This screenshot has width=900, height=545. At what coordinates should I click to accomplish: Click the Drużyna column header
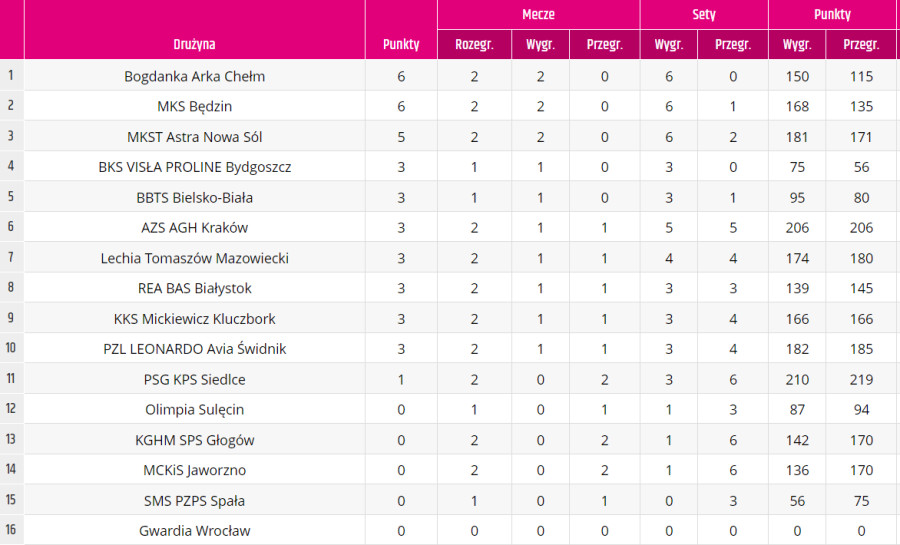coord(194,44)
